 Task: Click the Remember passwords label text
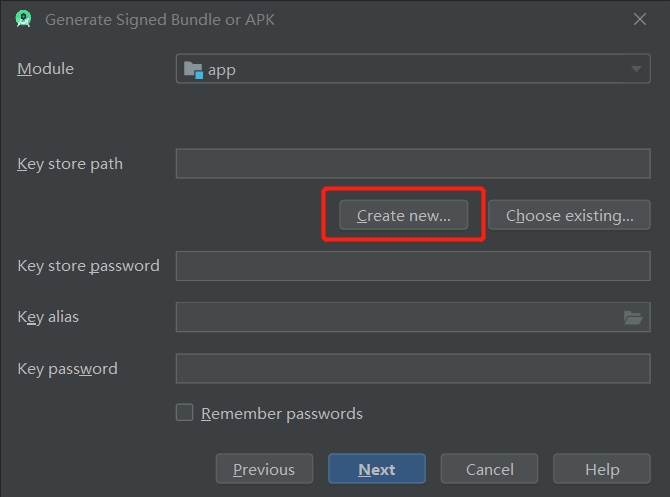[x=282, y=414]
